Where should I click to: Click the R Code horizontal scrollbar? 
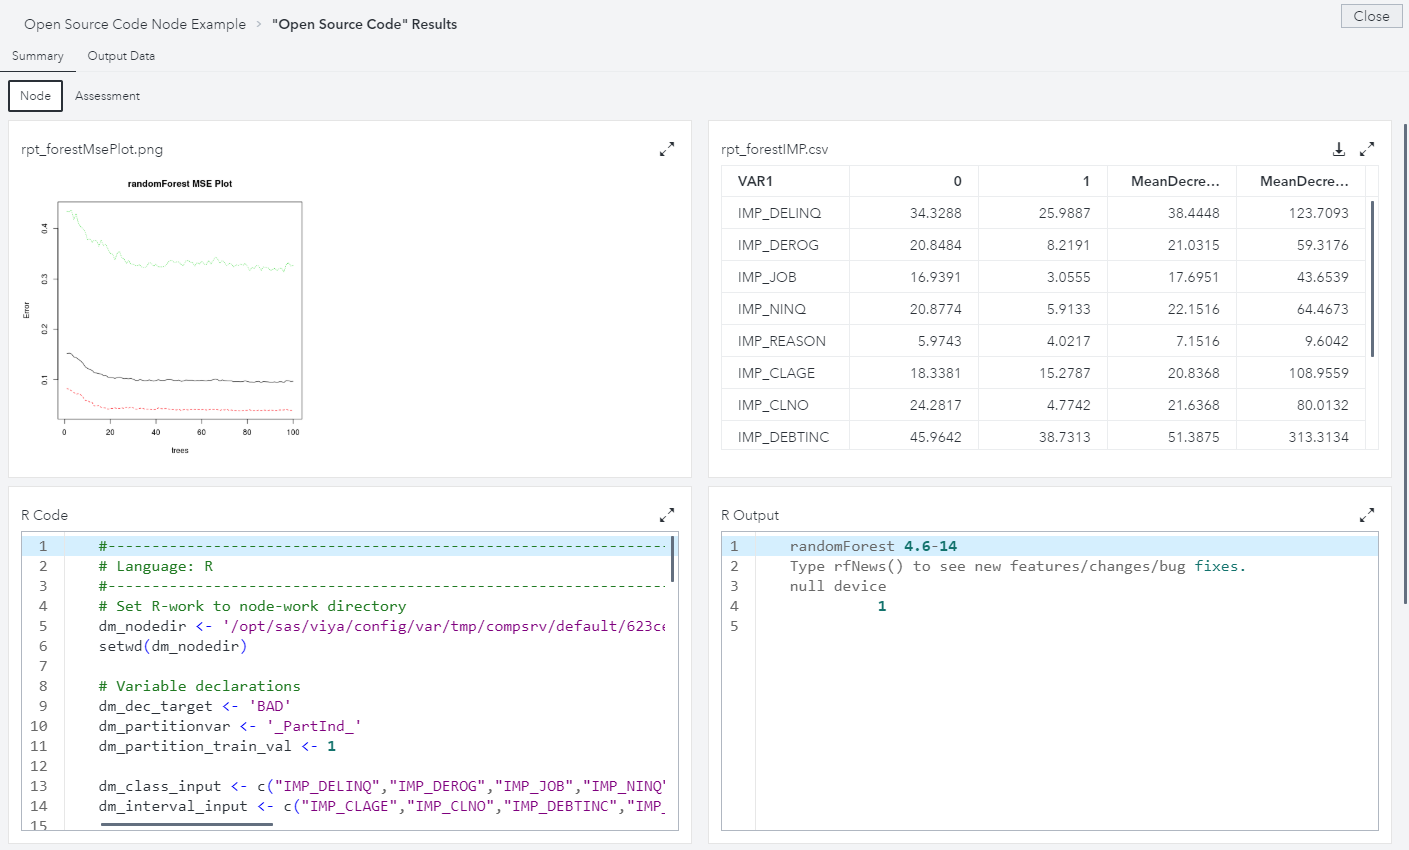(187, 825)
